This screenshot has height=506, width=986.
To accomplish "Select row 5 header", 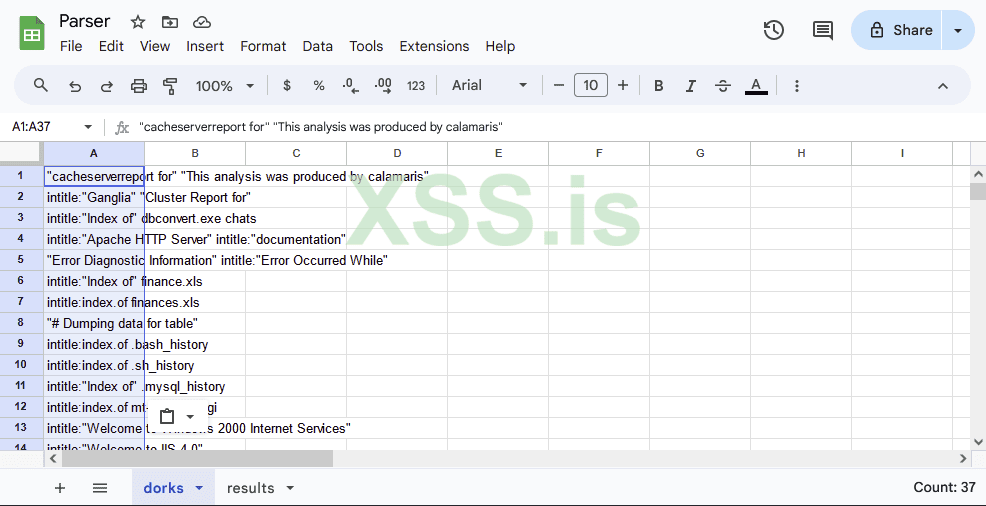I will [x=21, y=260].
